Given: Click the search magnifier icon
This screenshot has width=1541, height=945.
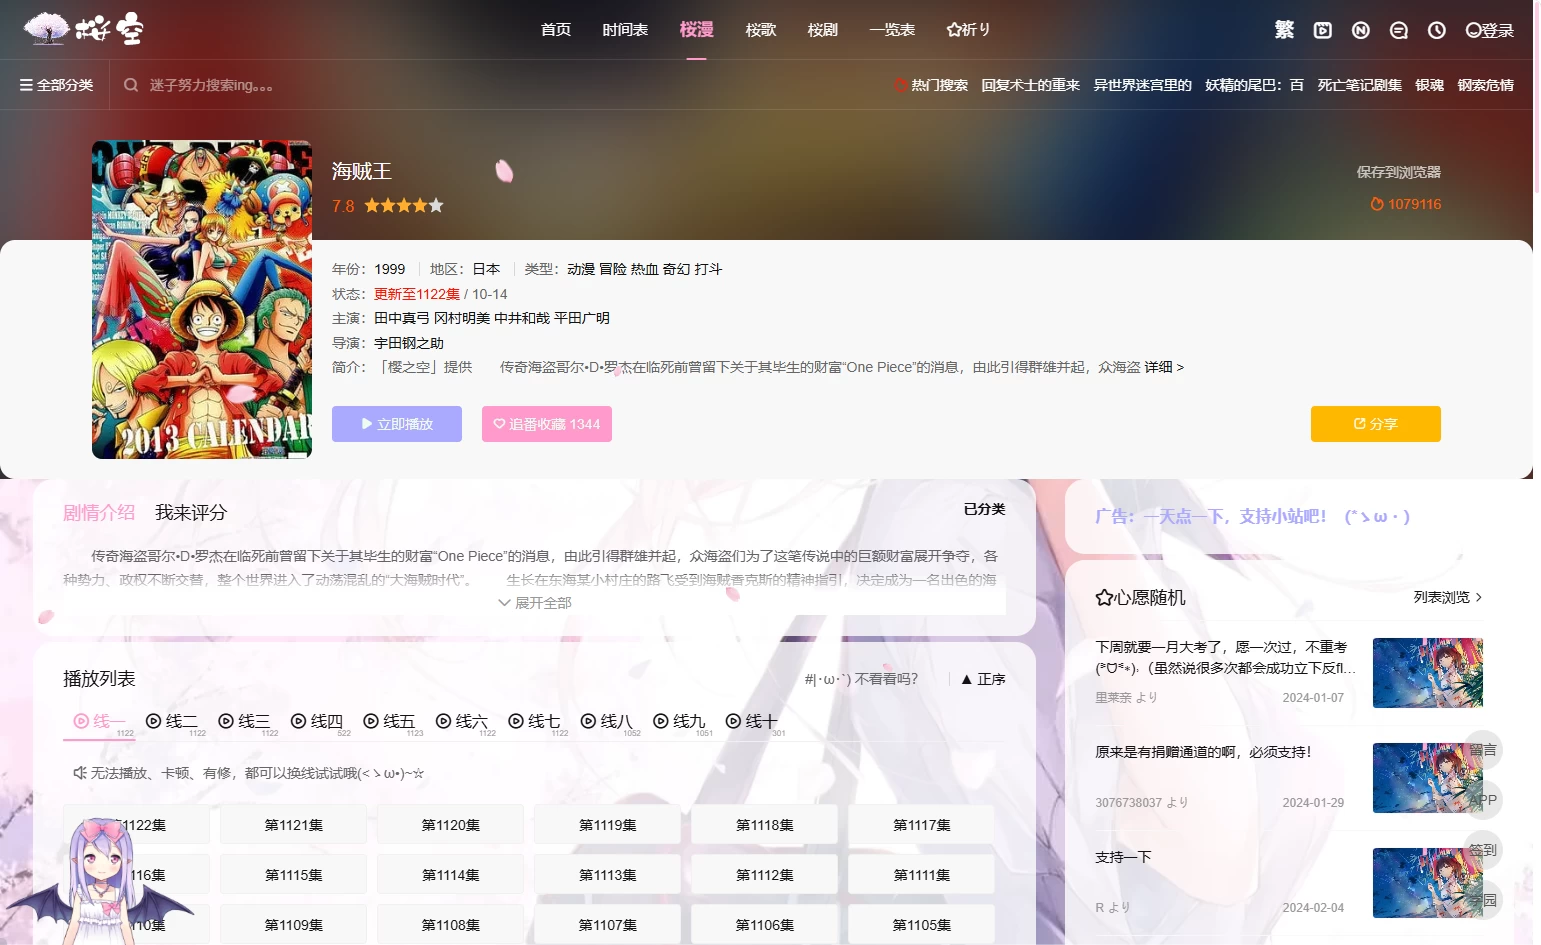Looking at the screenshot, I should 131,85.
